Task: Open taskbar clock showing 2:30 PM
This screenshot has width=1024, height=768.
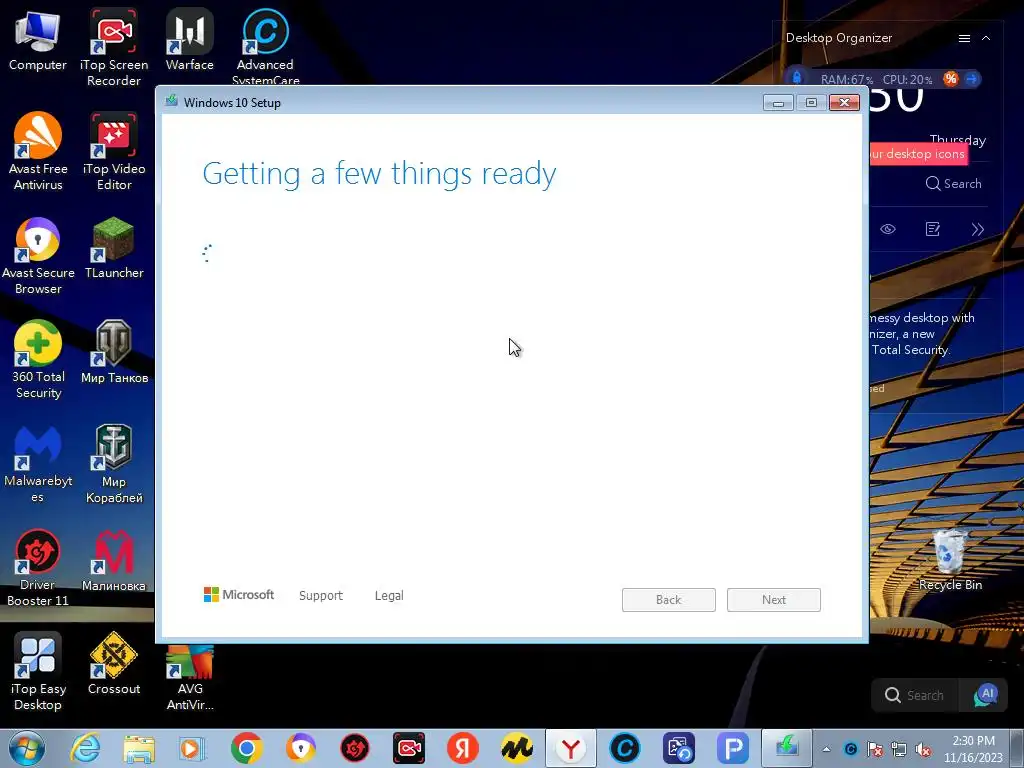Action: click(973, 749)
